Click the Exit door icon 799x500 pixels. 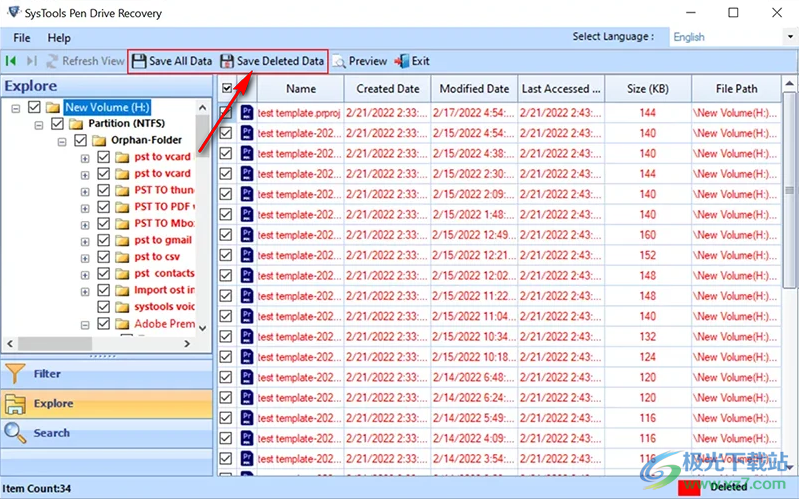(x=402, y=61)
